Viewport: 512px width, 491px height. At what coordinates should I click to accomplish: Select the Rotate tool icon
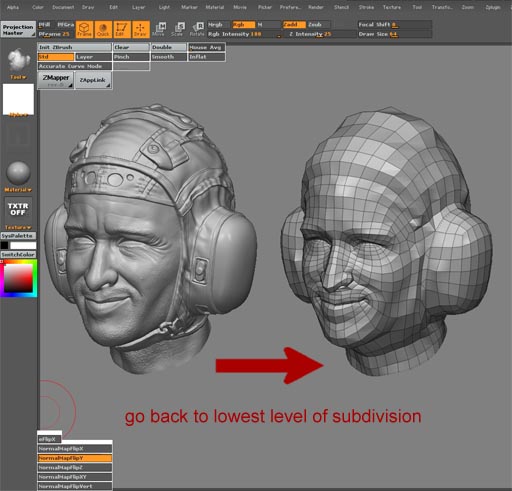click(197, 29)
